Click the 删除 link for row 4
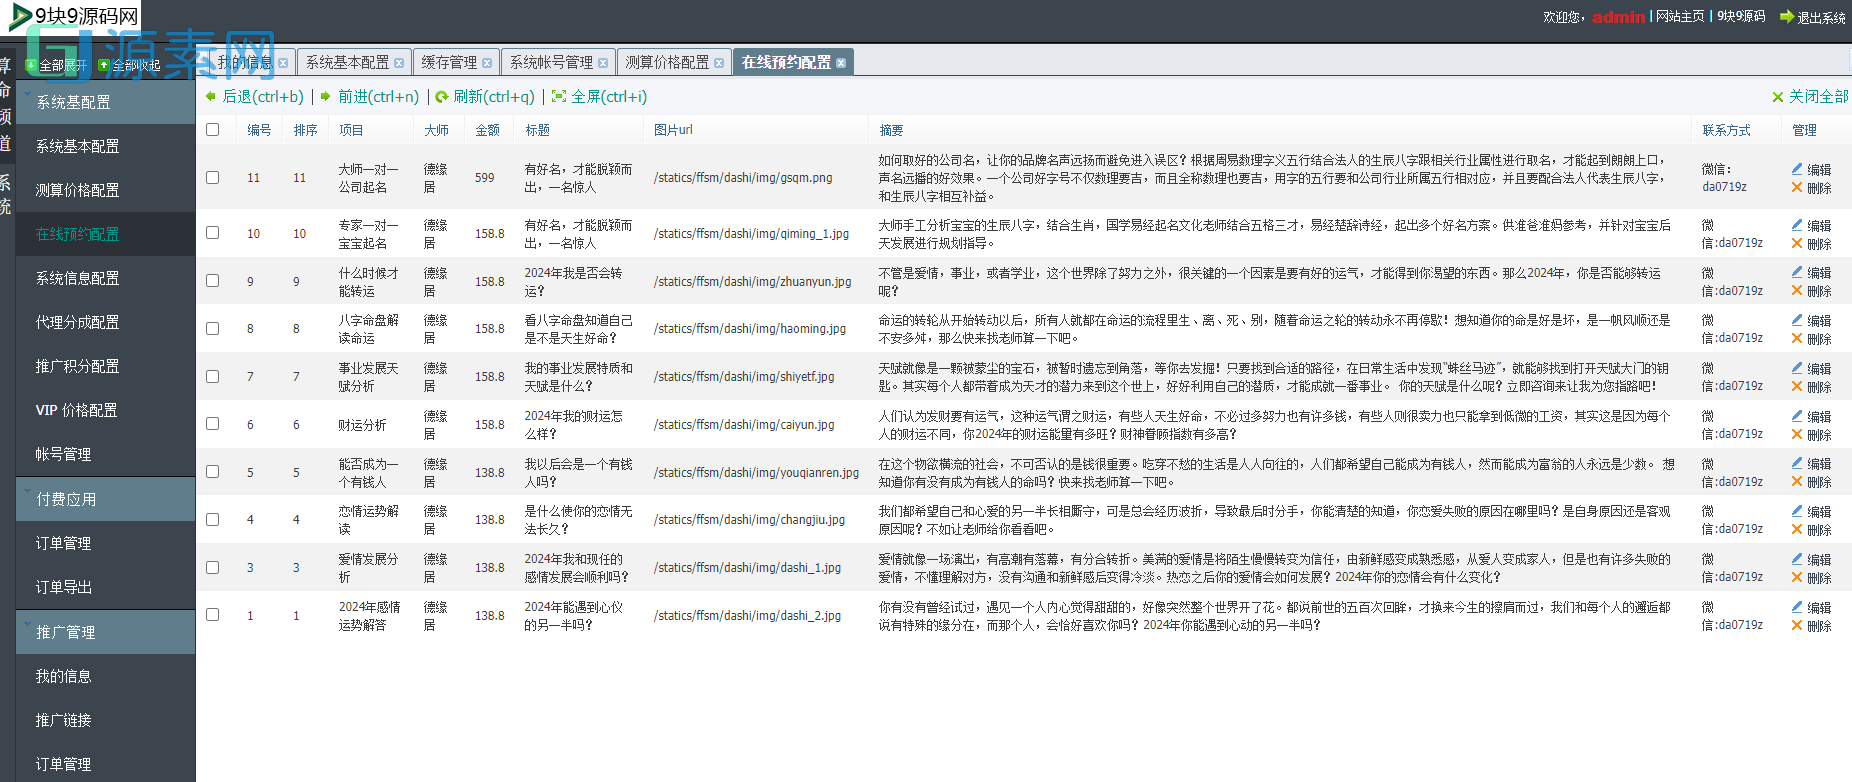The width and height of the screenshot is (1852, 782). coord(1819,530)
